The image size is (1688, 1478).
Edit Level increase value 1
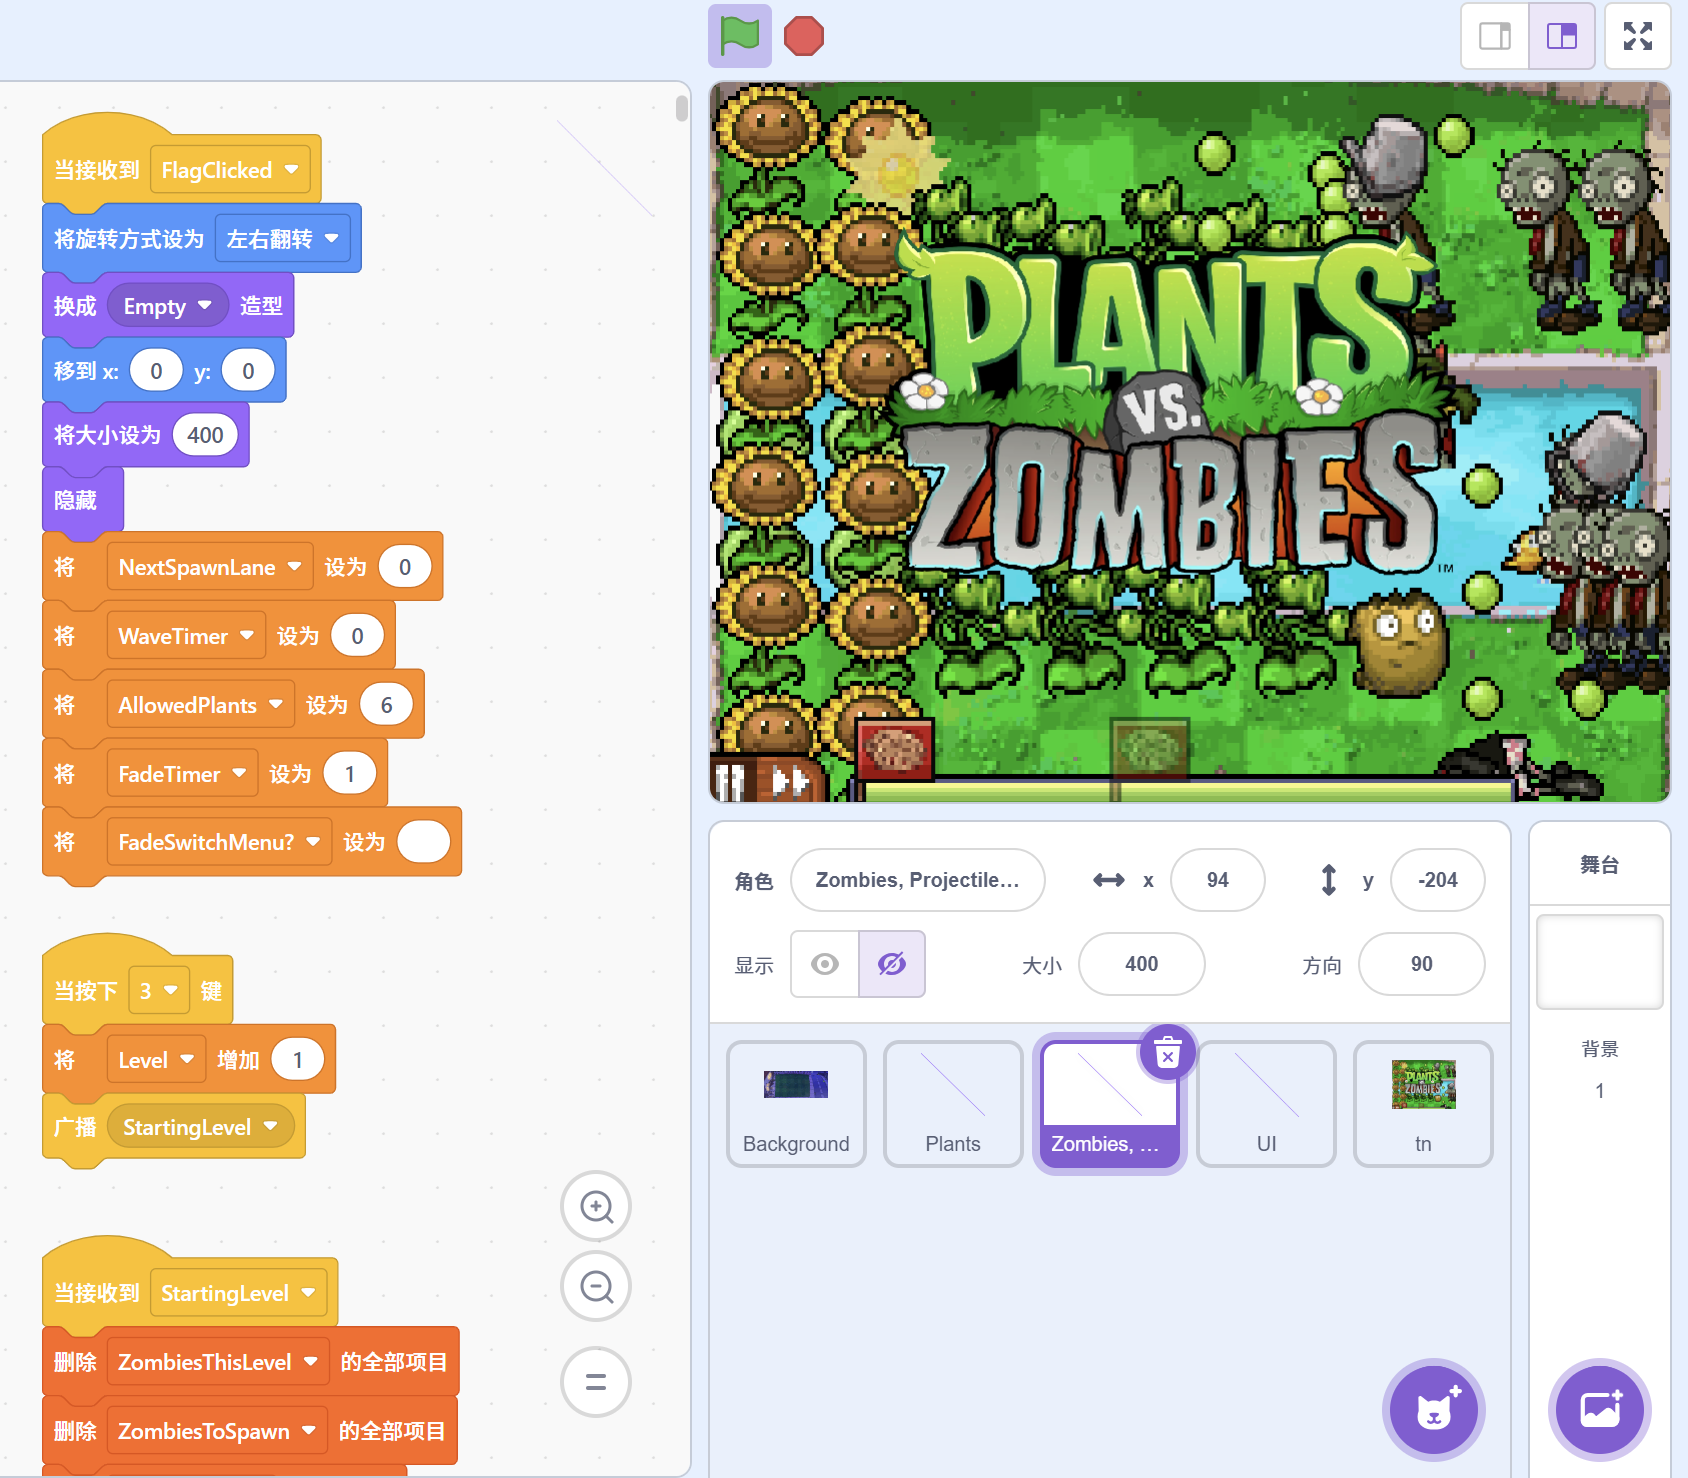tap(297, 1060)
